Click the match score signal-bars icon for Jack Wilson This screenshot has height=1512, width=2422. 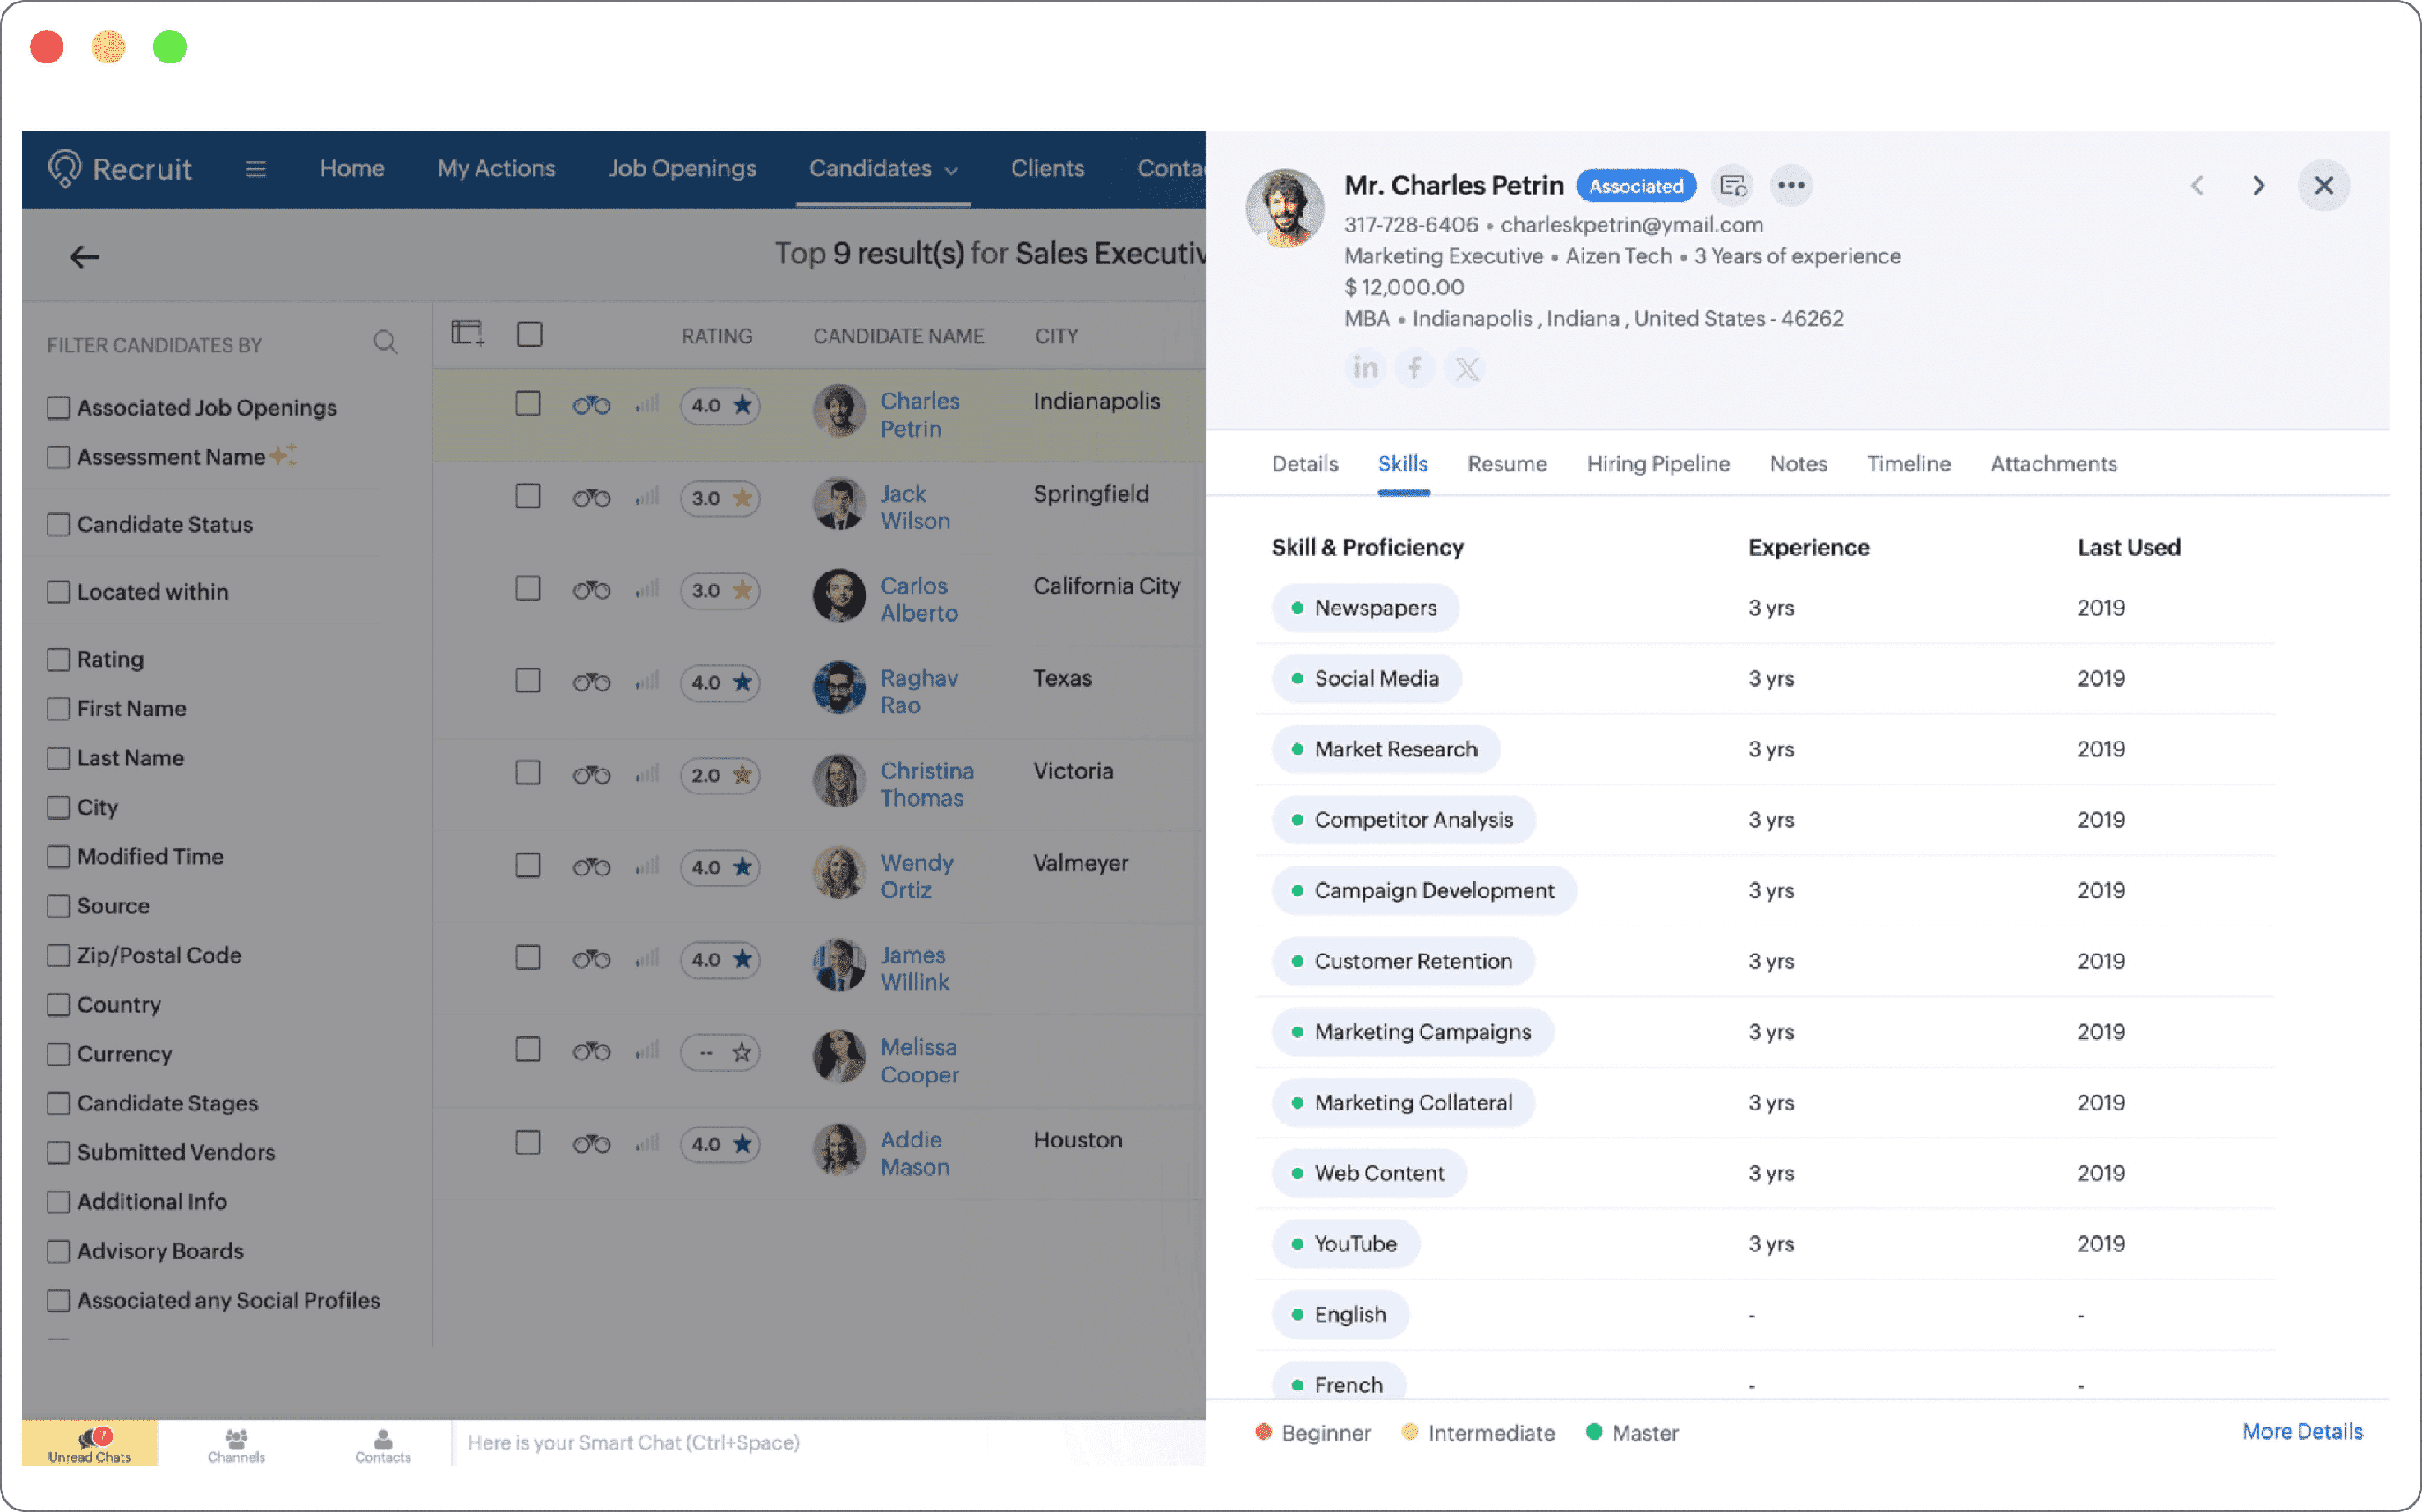(x=647, y=498)
